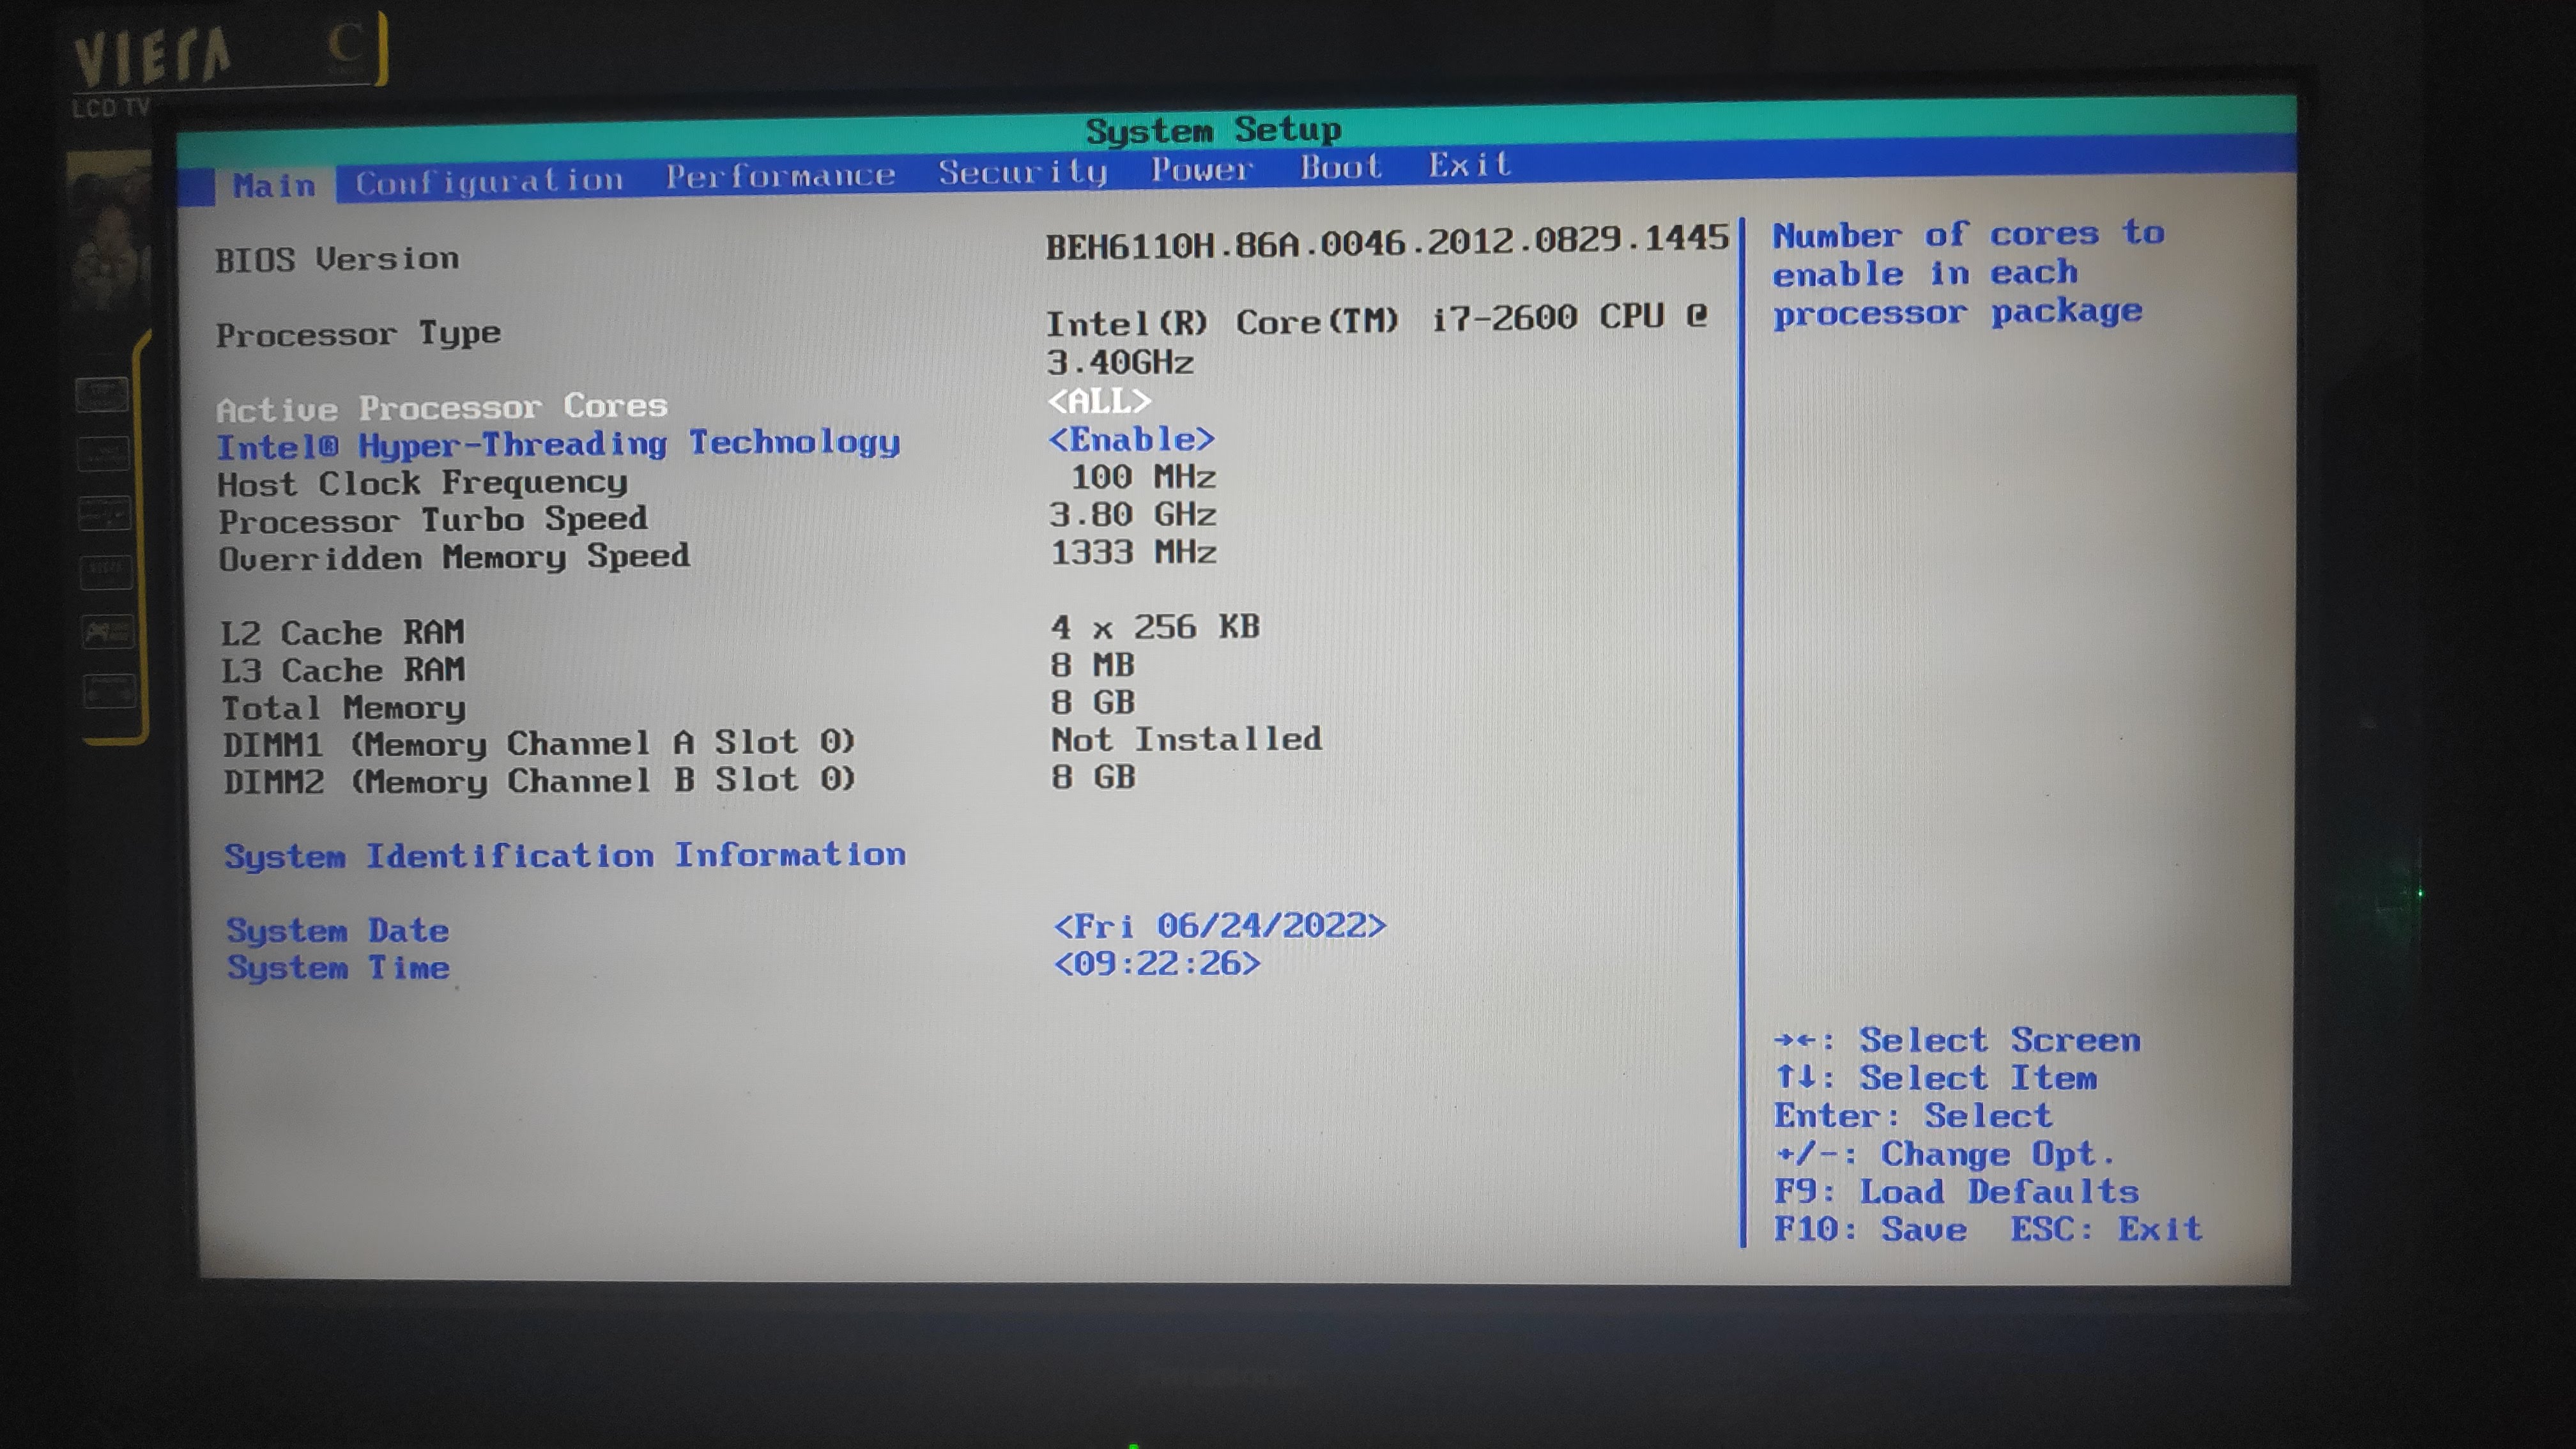
Task: Click the F10 Save hint
Action: coord(1870,1230)
